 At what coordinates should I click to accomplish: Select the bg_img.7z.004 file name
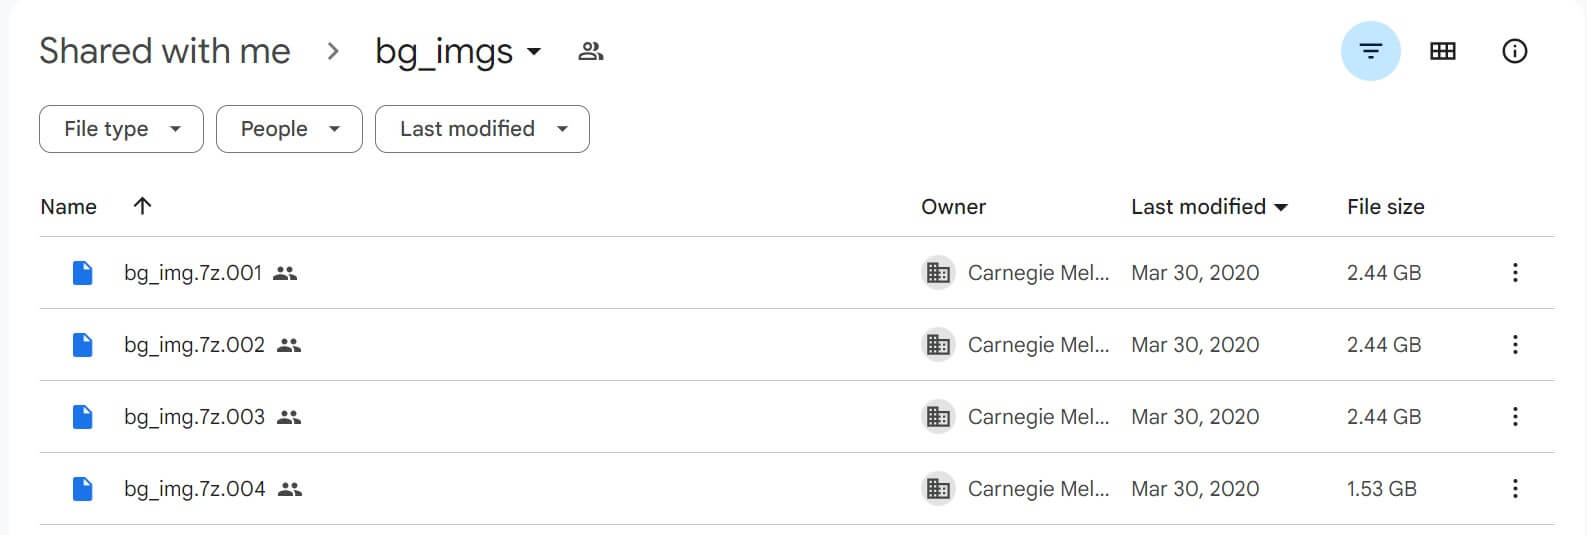(195, 489)
